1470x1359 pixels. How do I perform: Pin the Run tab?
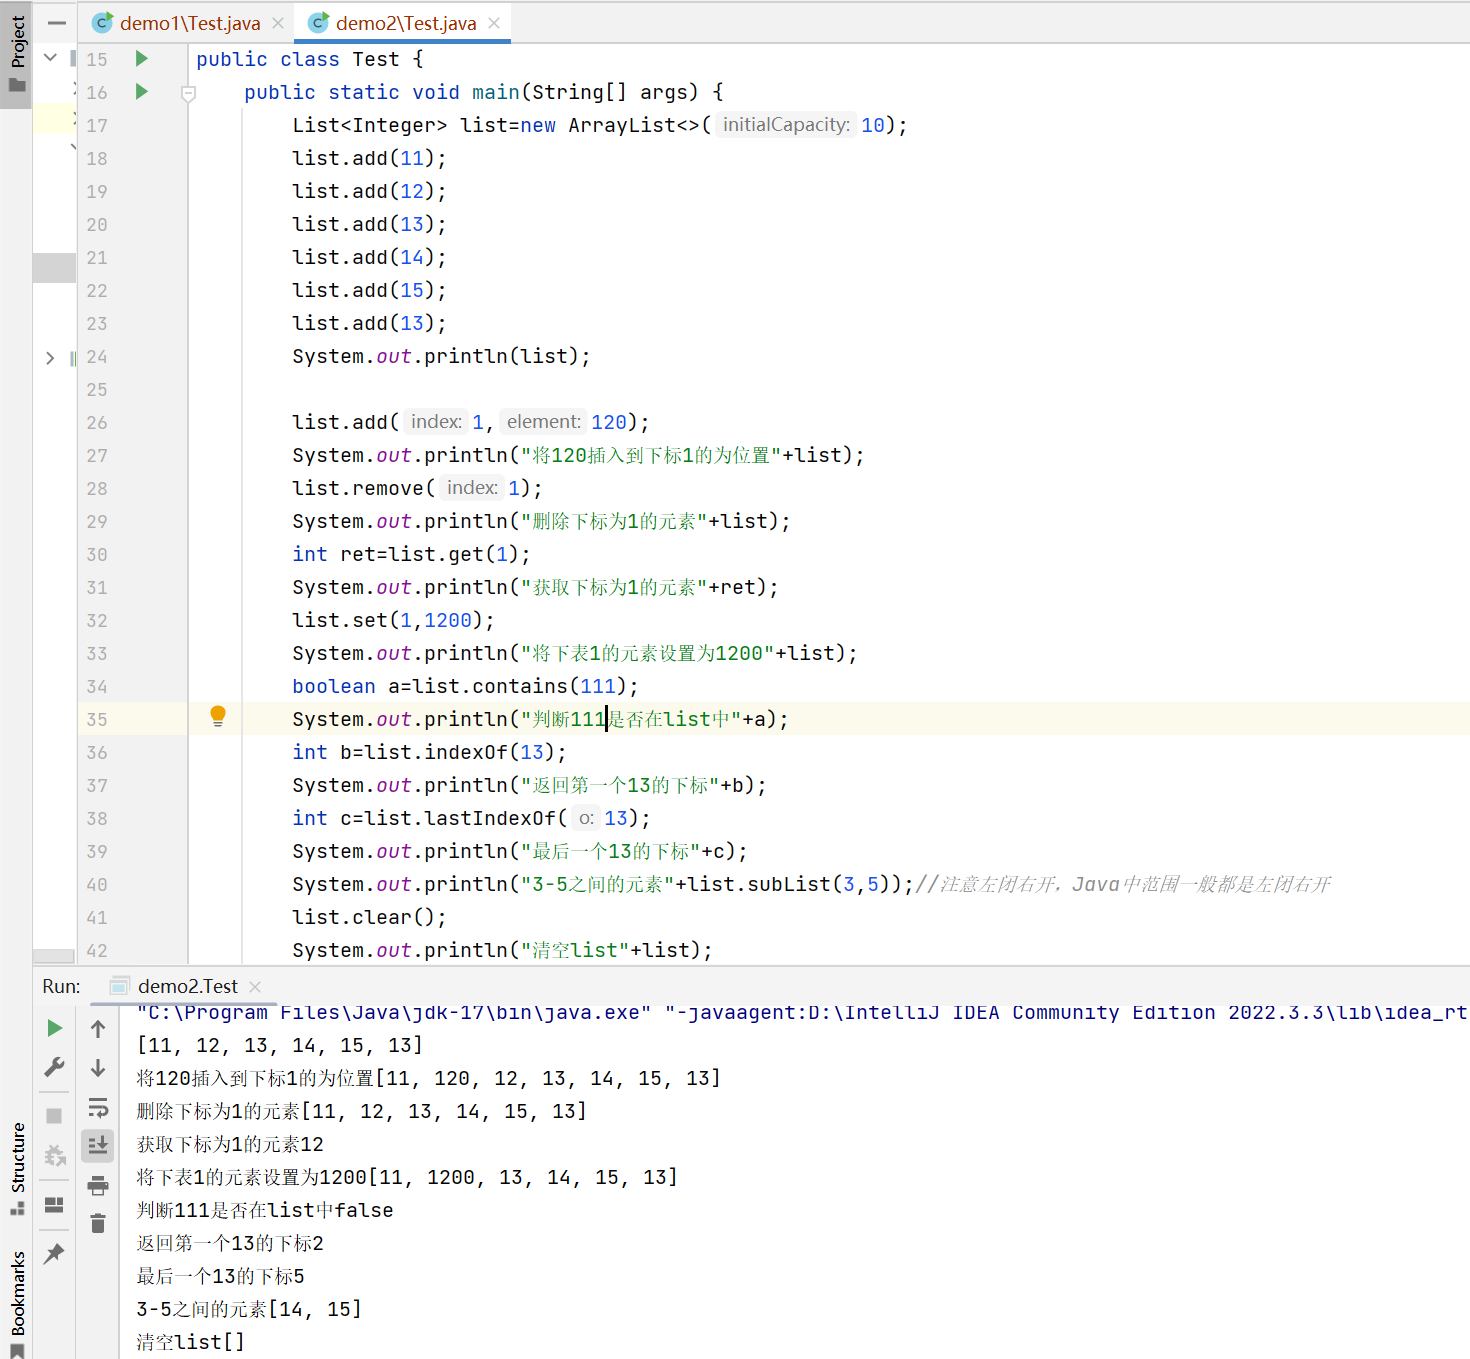click(55, 1253)
